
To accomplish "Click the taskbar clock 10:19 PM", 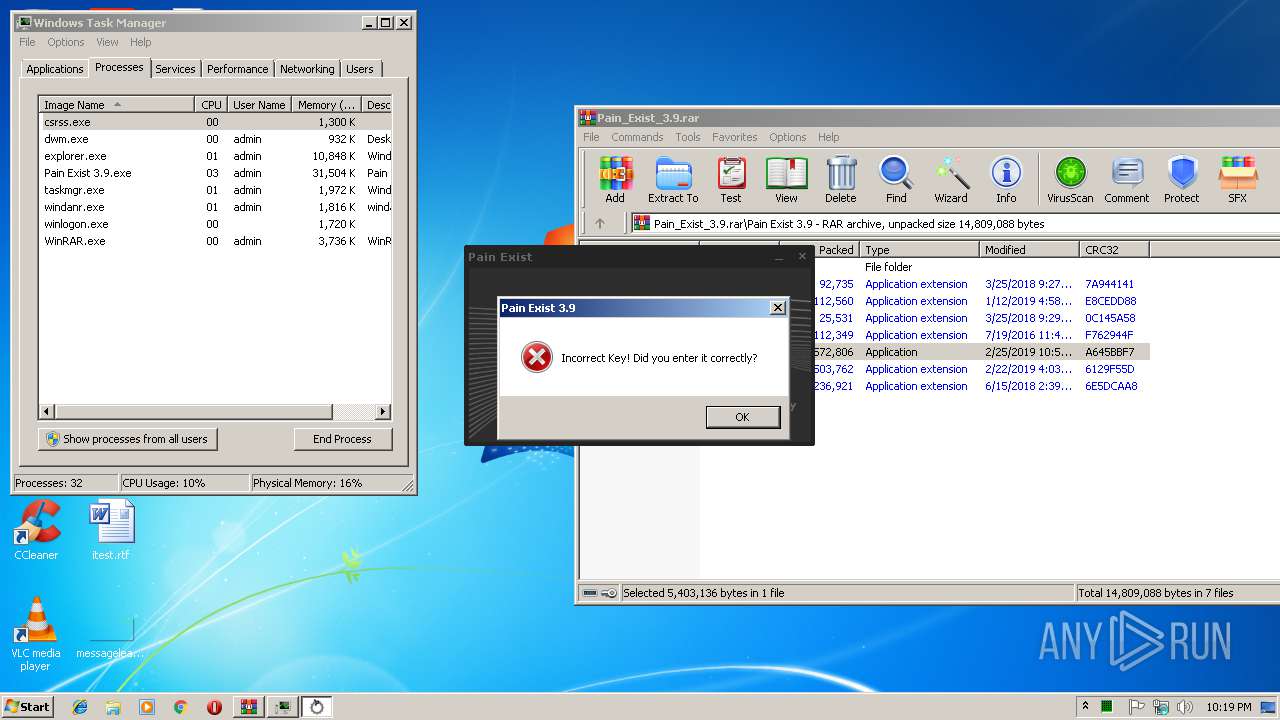I will (1228, 707).
